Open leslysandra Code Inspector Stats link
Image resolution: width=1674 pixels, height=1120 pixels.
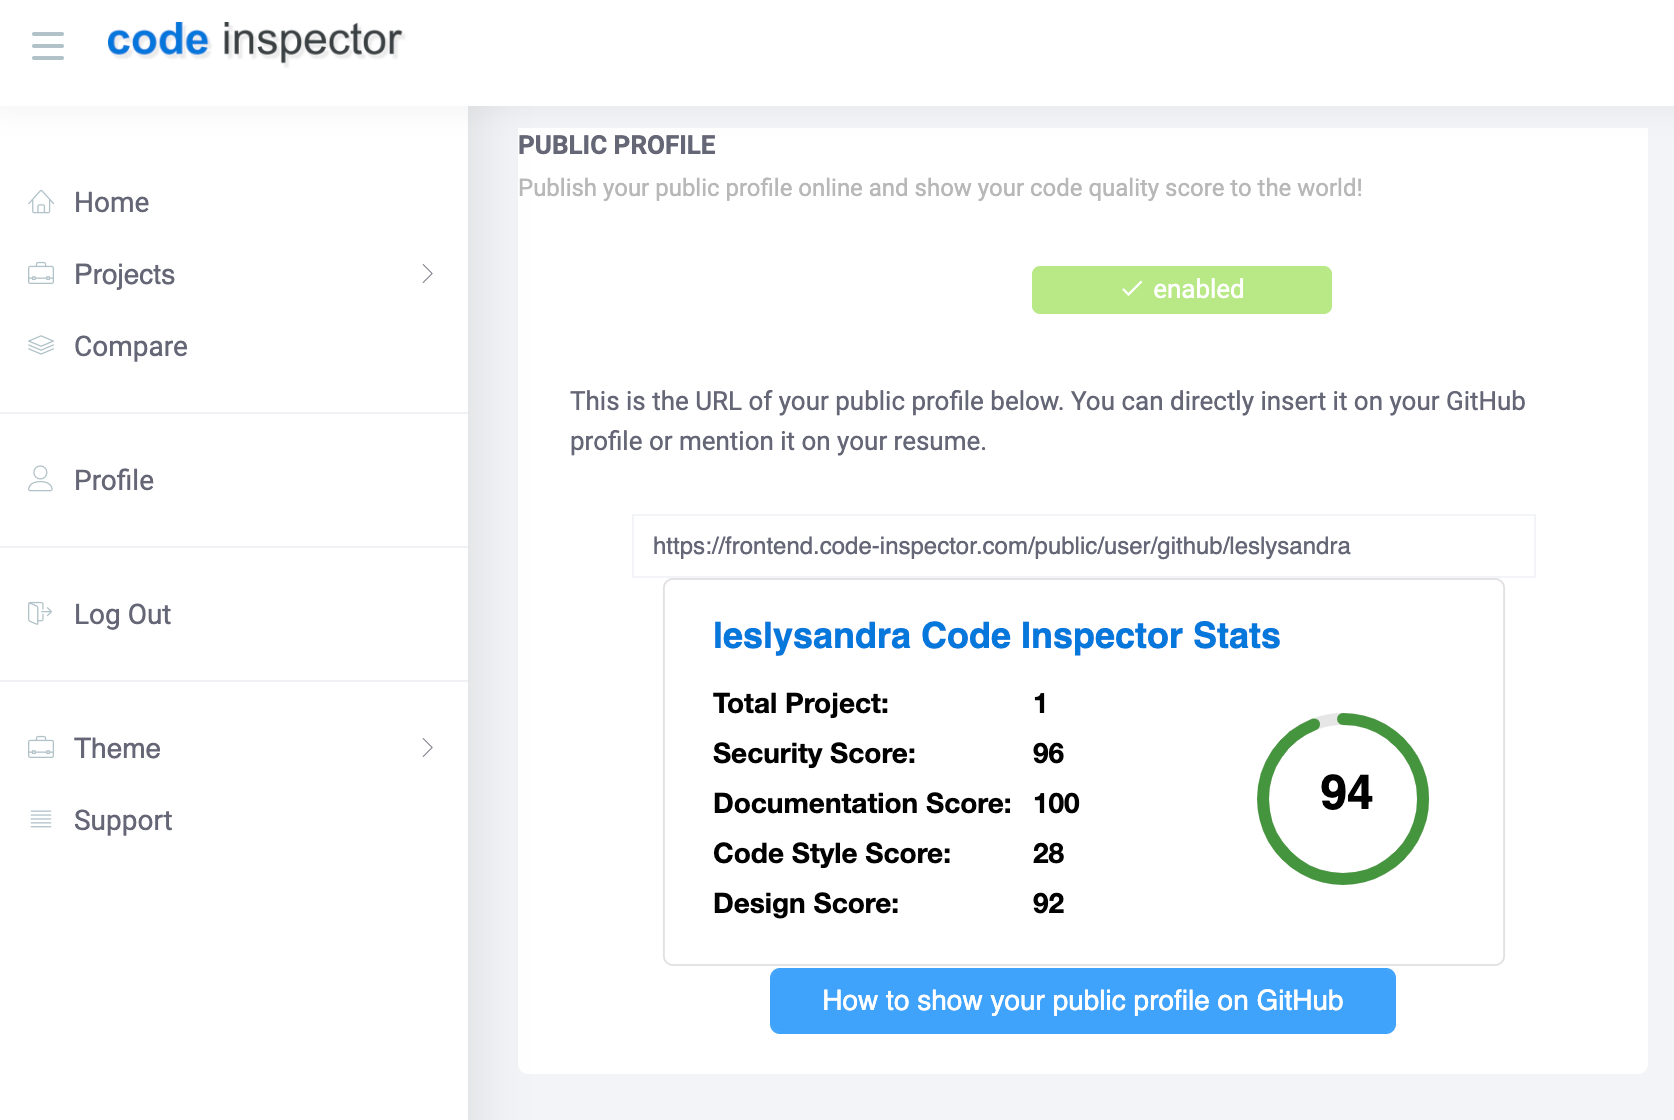996,636
